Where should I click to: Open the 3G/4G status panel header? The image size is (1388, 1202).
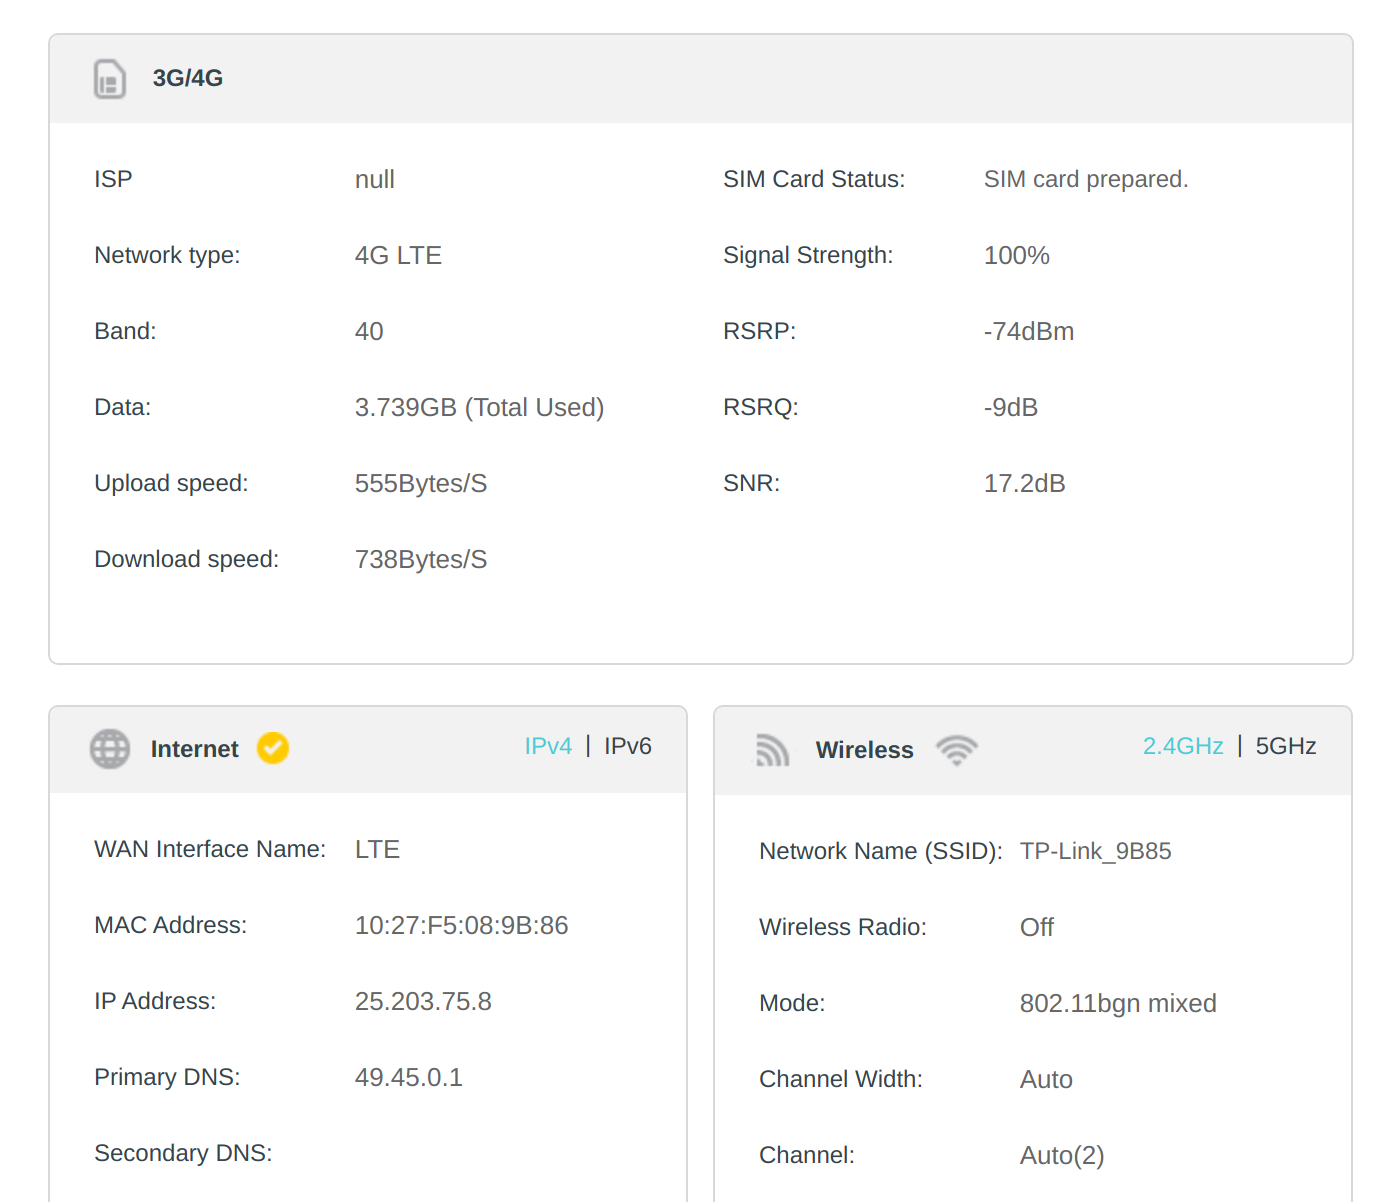click(x=186, y=78)
